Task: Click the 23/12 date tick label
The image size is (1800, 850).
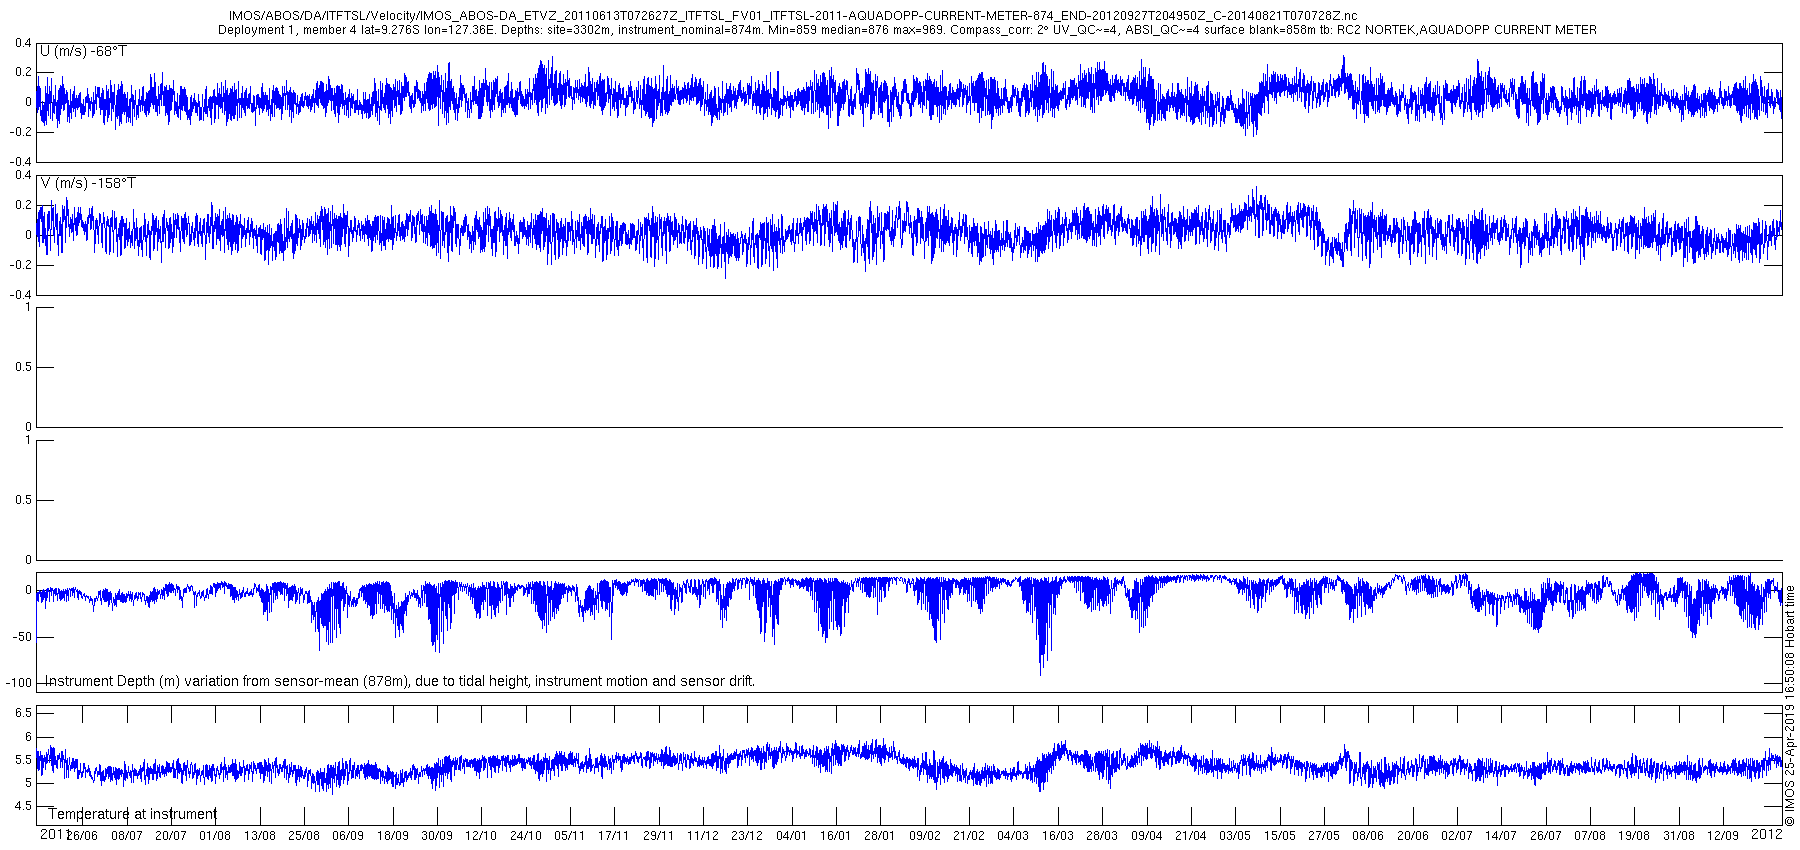Action: (747, 835)
